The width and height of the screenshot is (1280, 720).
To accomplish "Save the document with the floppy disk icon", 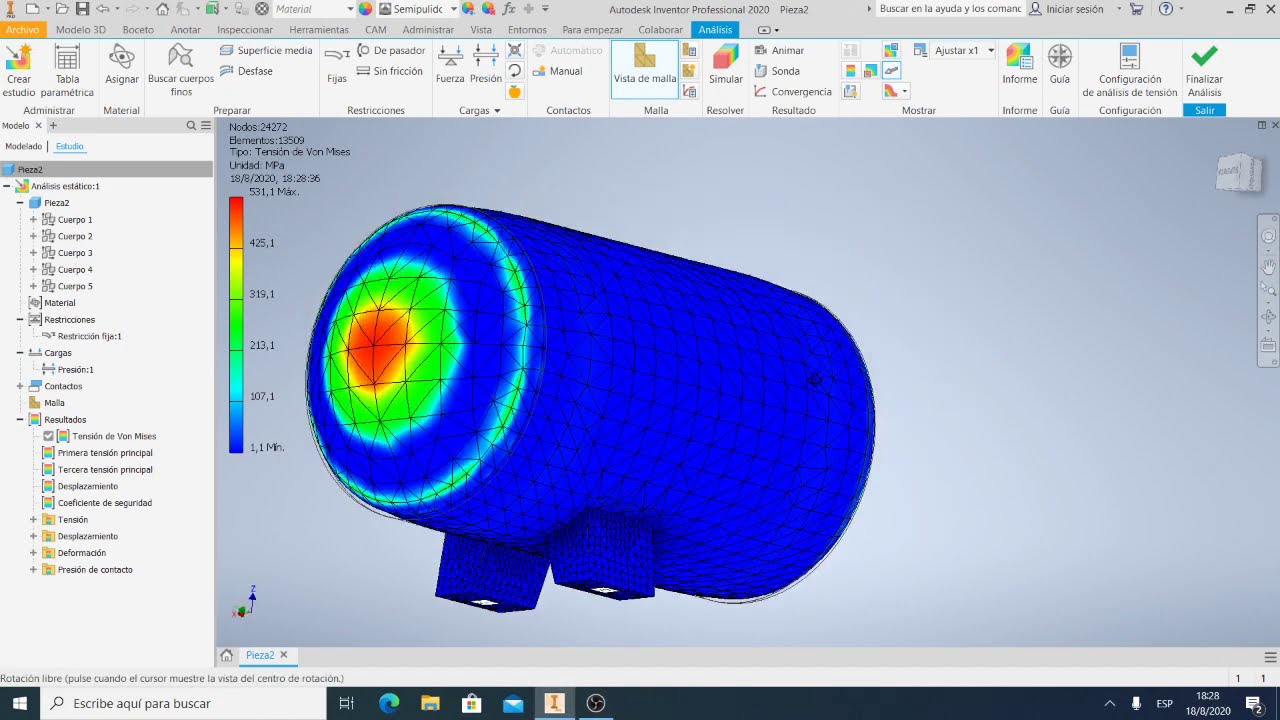I will 82,9.
